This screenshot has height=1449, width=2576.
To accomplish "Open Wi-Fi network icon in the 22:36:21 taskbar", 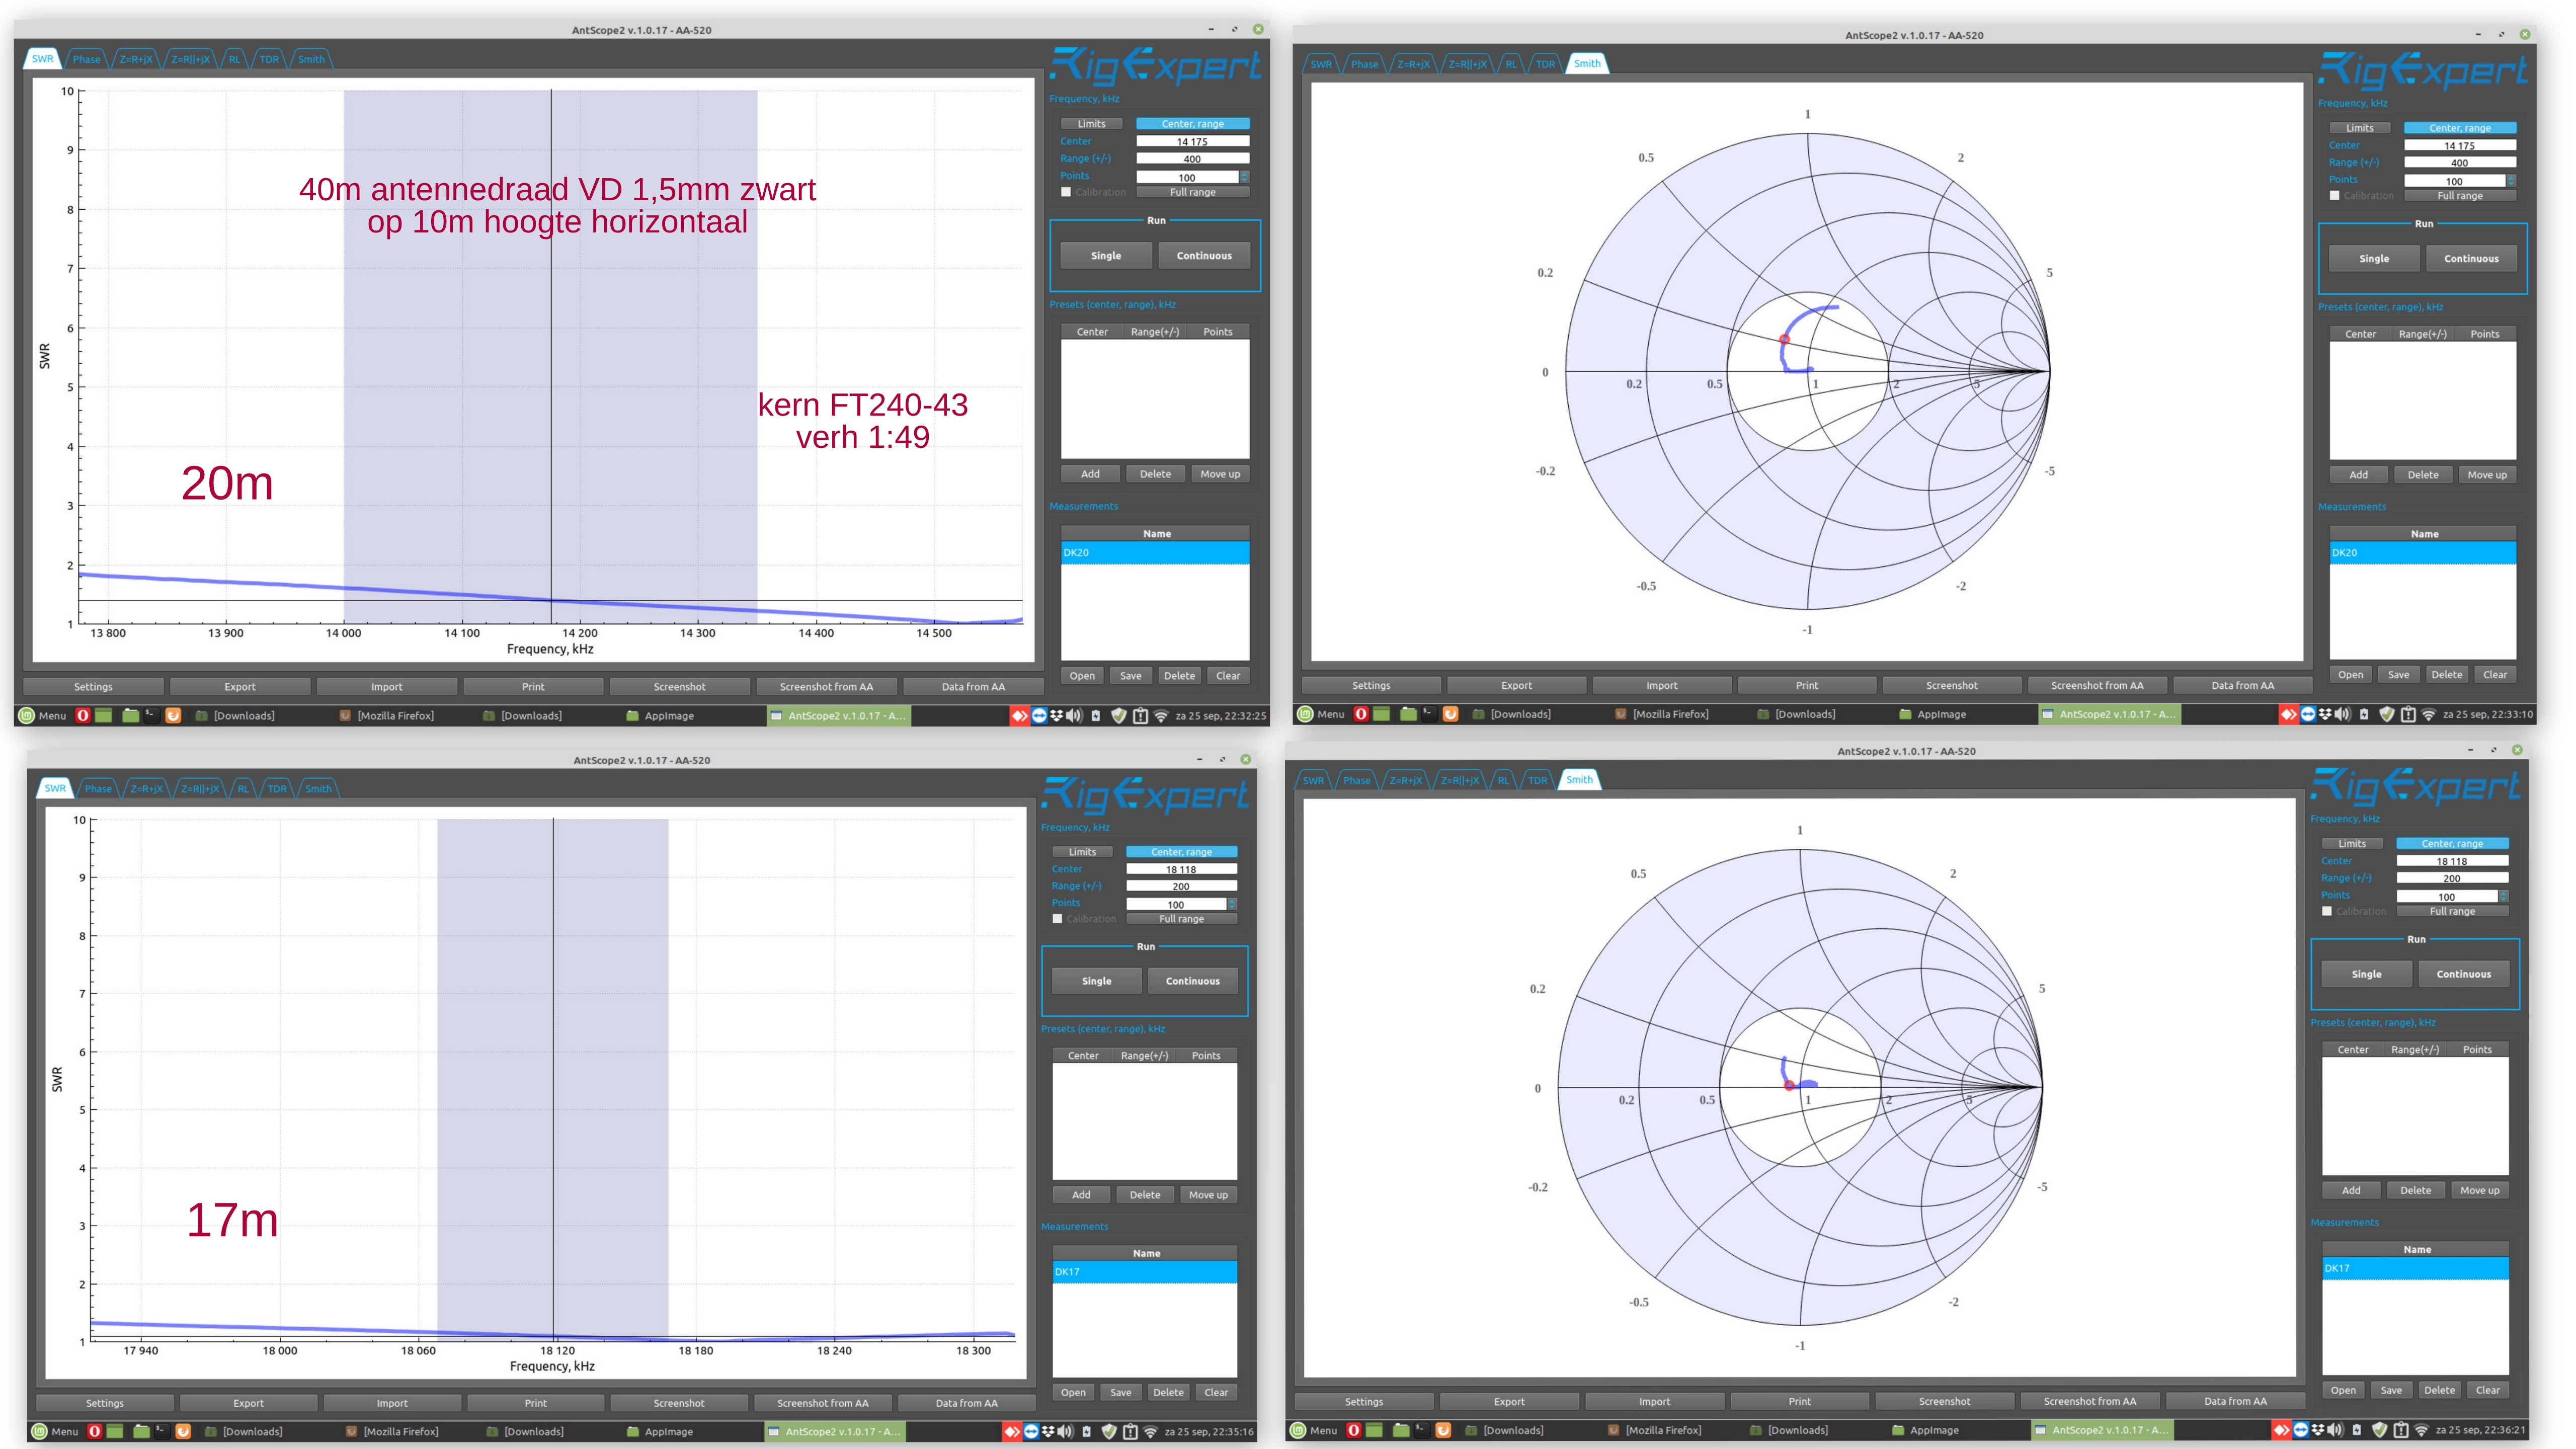I will tap(2421, 1430).
